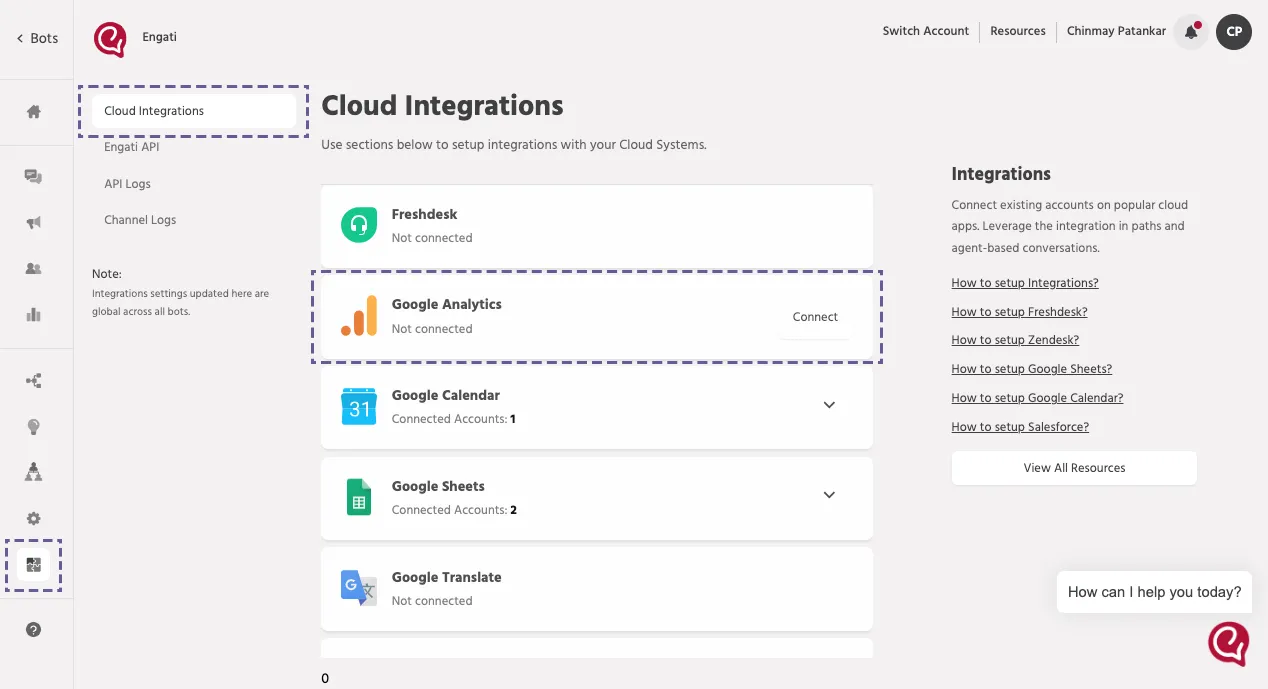
Task: Select Engati API in side menu
Action: [x=132, y=147]
